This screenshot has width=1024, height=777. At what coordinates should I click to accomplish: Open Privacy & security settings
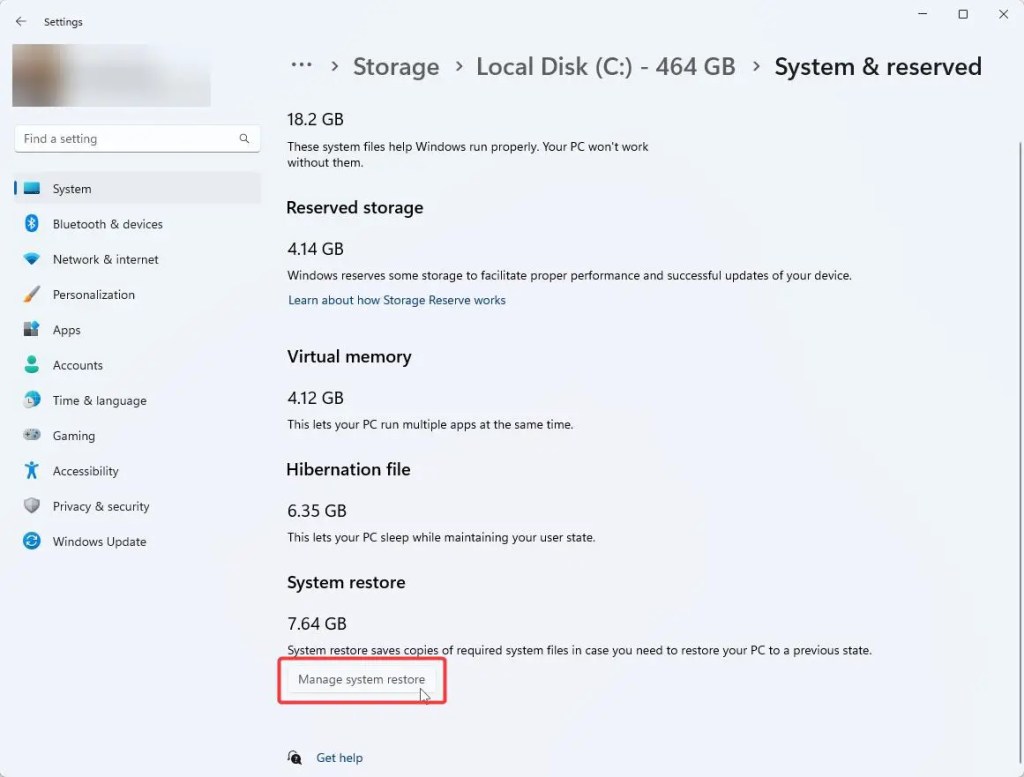click(101, 506)
